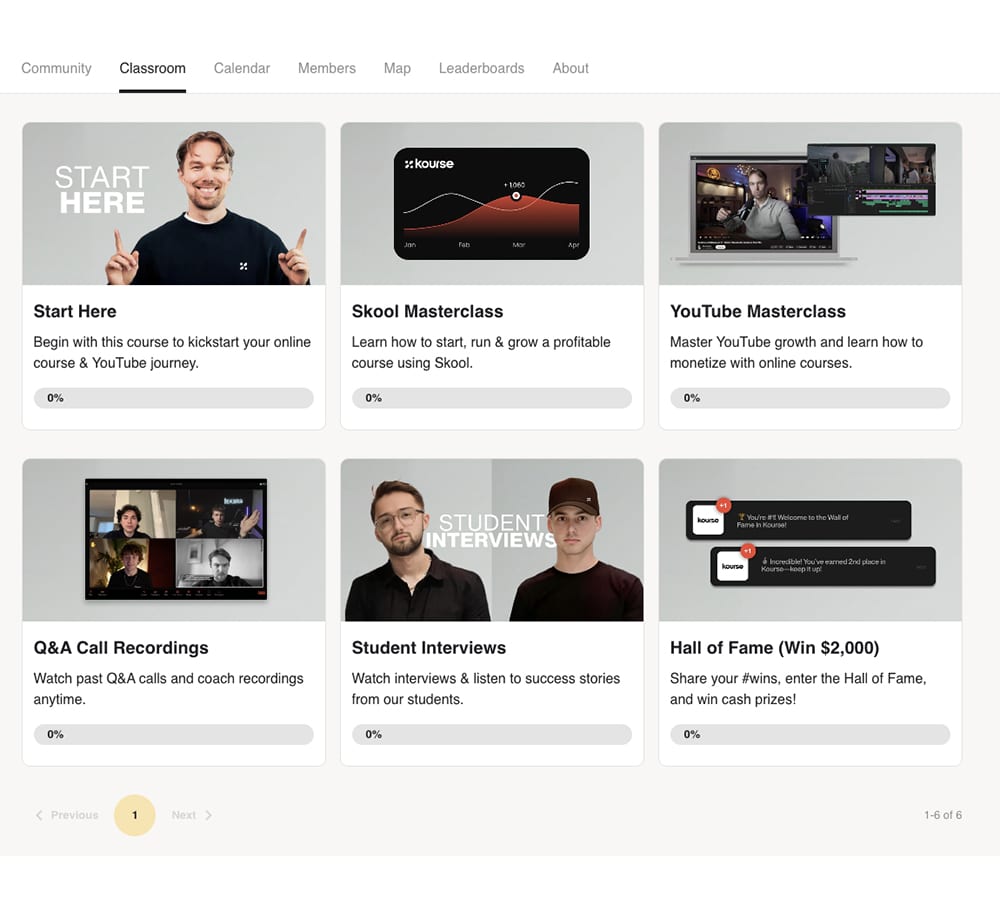
Task: Click 'Watch past Q&A calls' description text
Action: [168, 688]
